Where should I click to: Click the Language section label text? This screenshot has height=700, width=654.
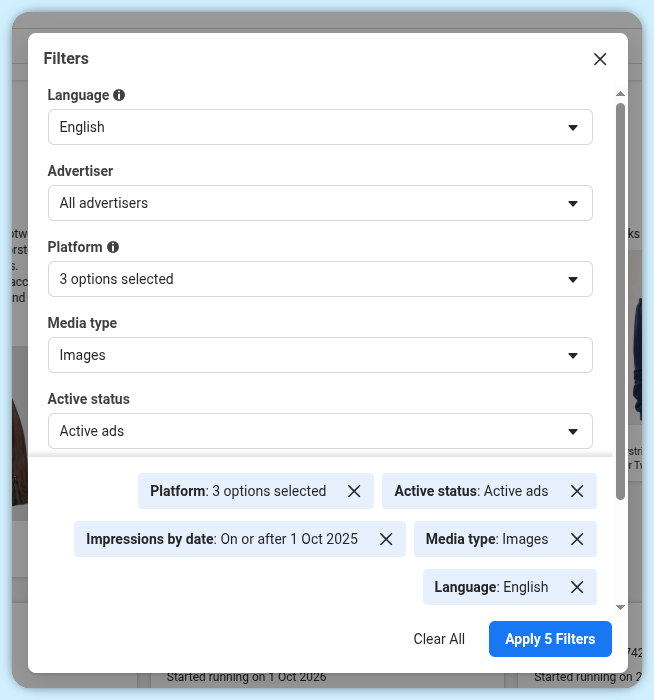coord(78,95)
